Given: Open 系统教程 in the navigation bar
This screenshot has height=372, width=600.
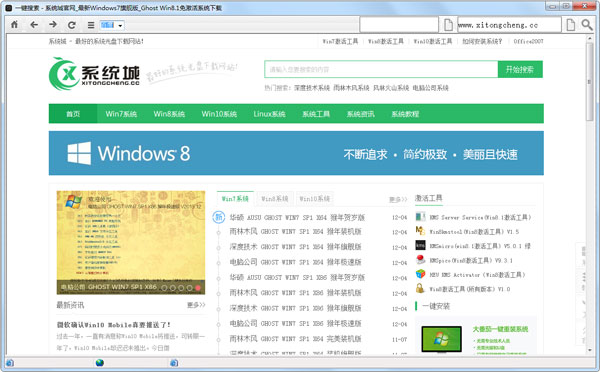Looking at the screenshot, I should [405, 114].
